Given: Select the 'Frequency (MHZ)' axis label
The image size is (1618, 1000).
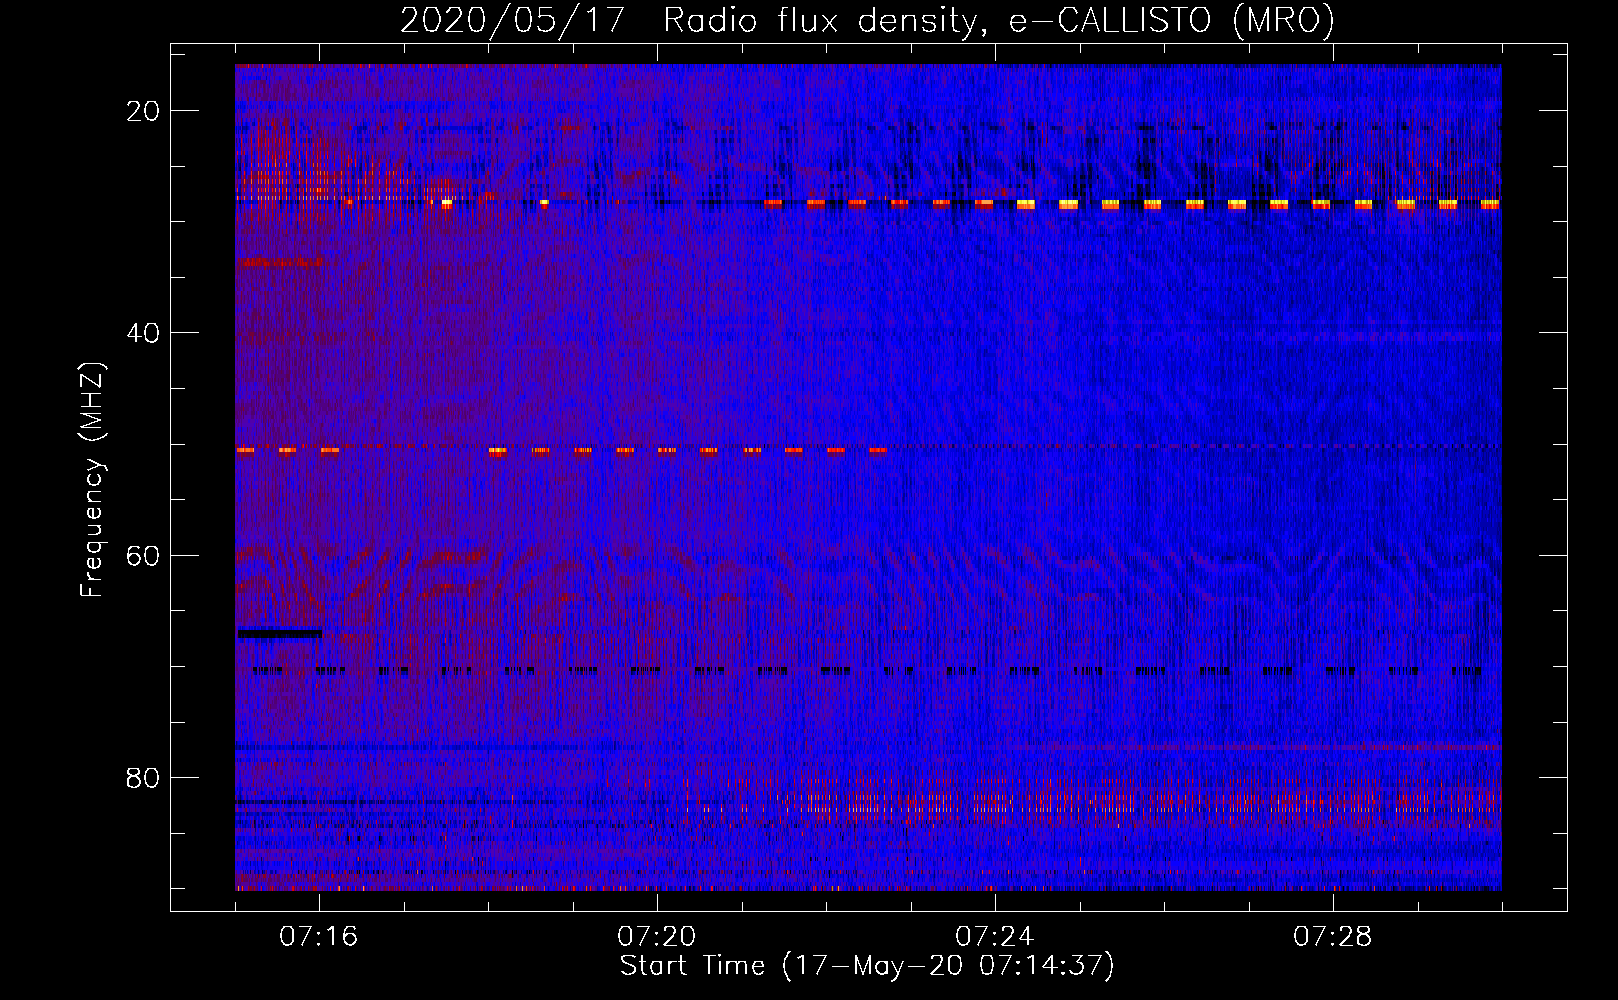Looking at the screenshot, I should coord(91,480).
